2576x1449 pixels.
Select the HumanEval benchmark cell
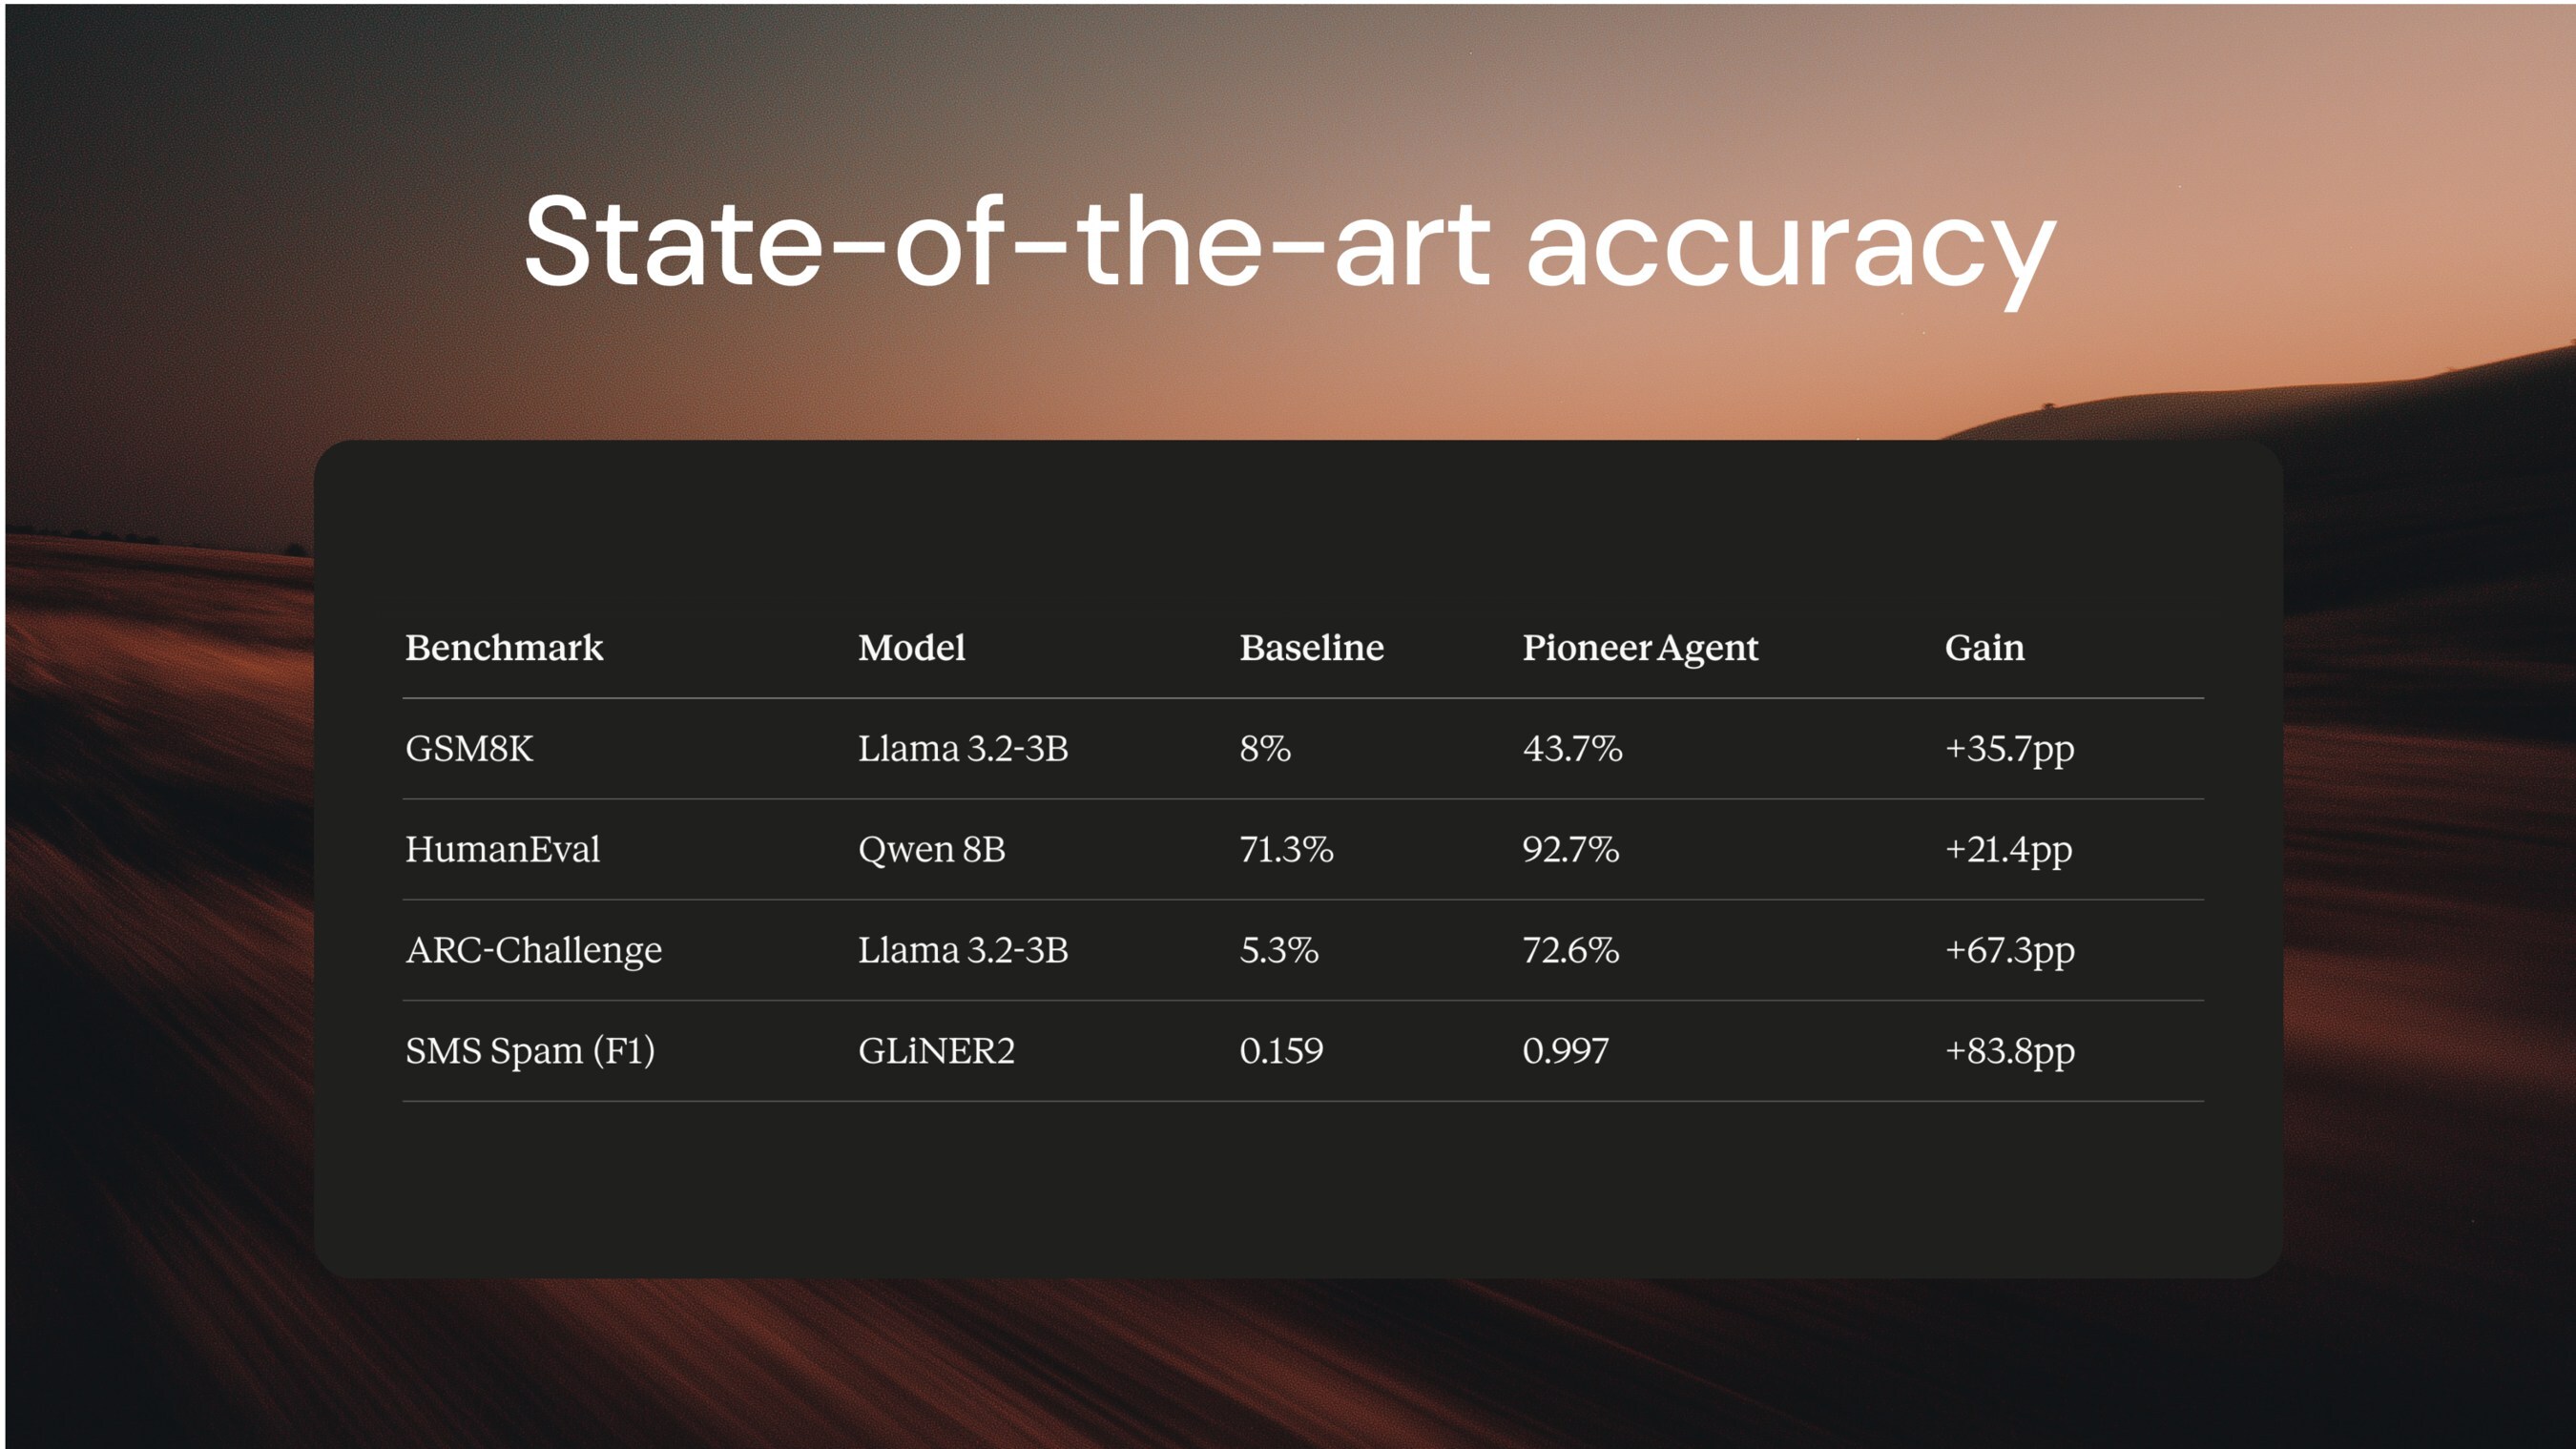pyautogui.click(x=502, y=850)
